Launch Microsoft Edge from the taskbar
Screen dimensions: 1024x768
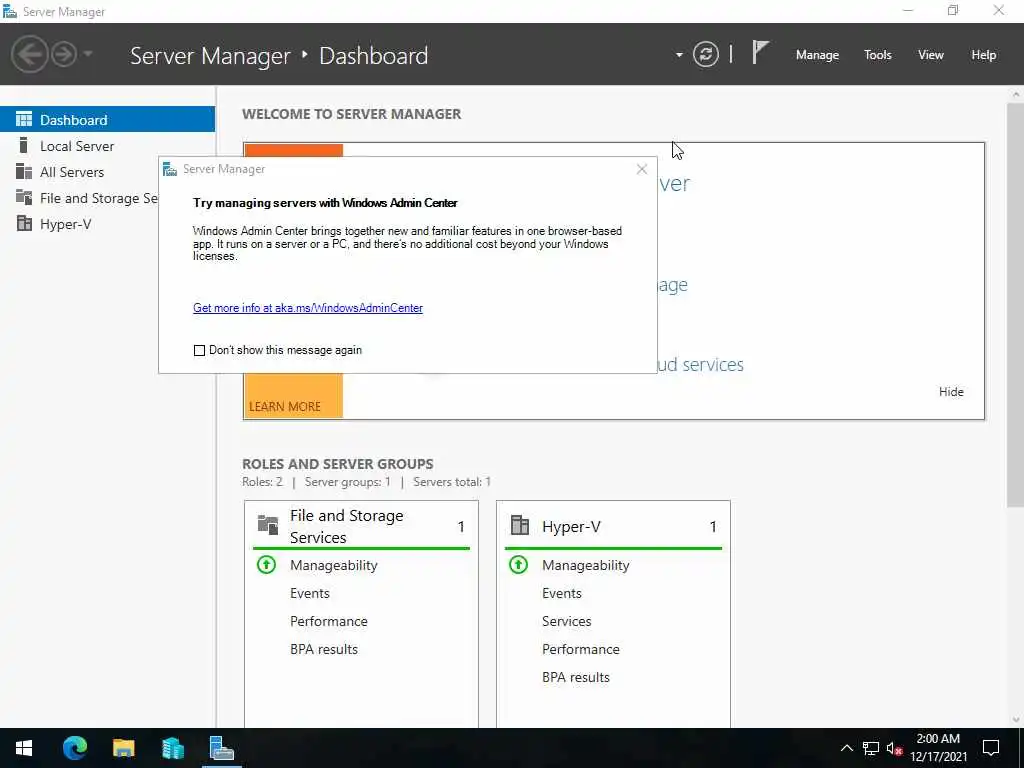click(75, 748)
